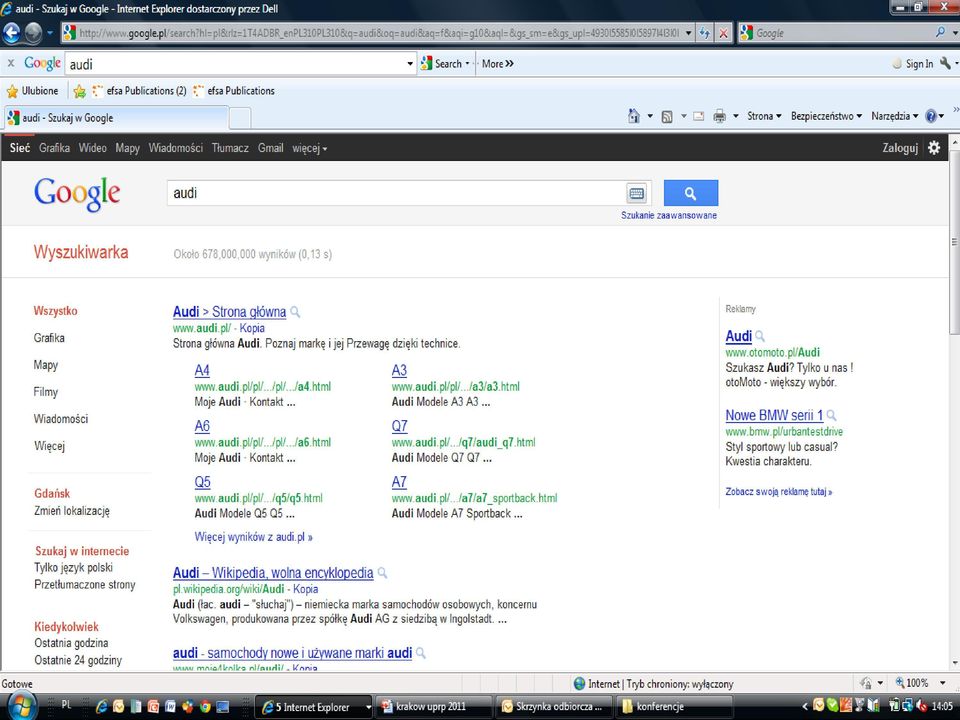Viewport: 960px width, 720px height.
Task: Switch to krakow uprp 2011 taskbar window
Action: pyautogui.click(x=433, y=707)
